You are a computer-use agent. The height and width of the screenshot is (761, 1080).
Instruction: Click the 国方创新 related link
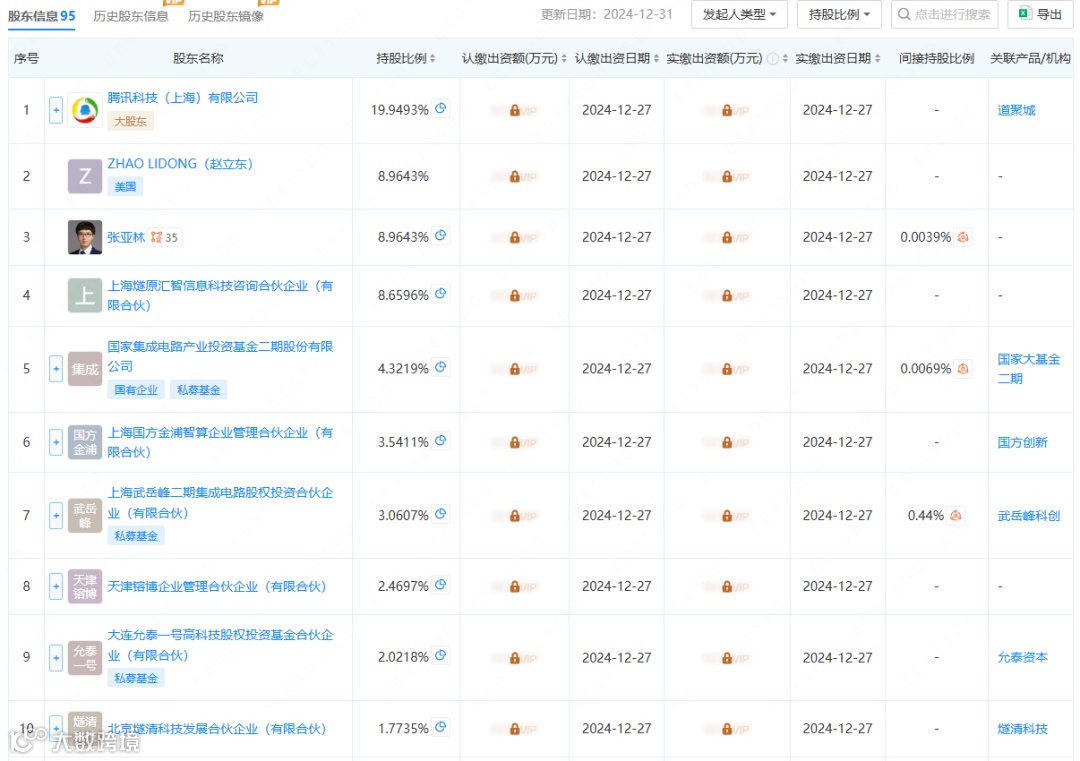(1022, 442)
